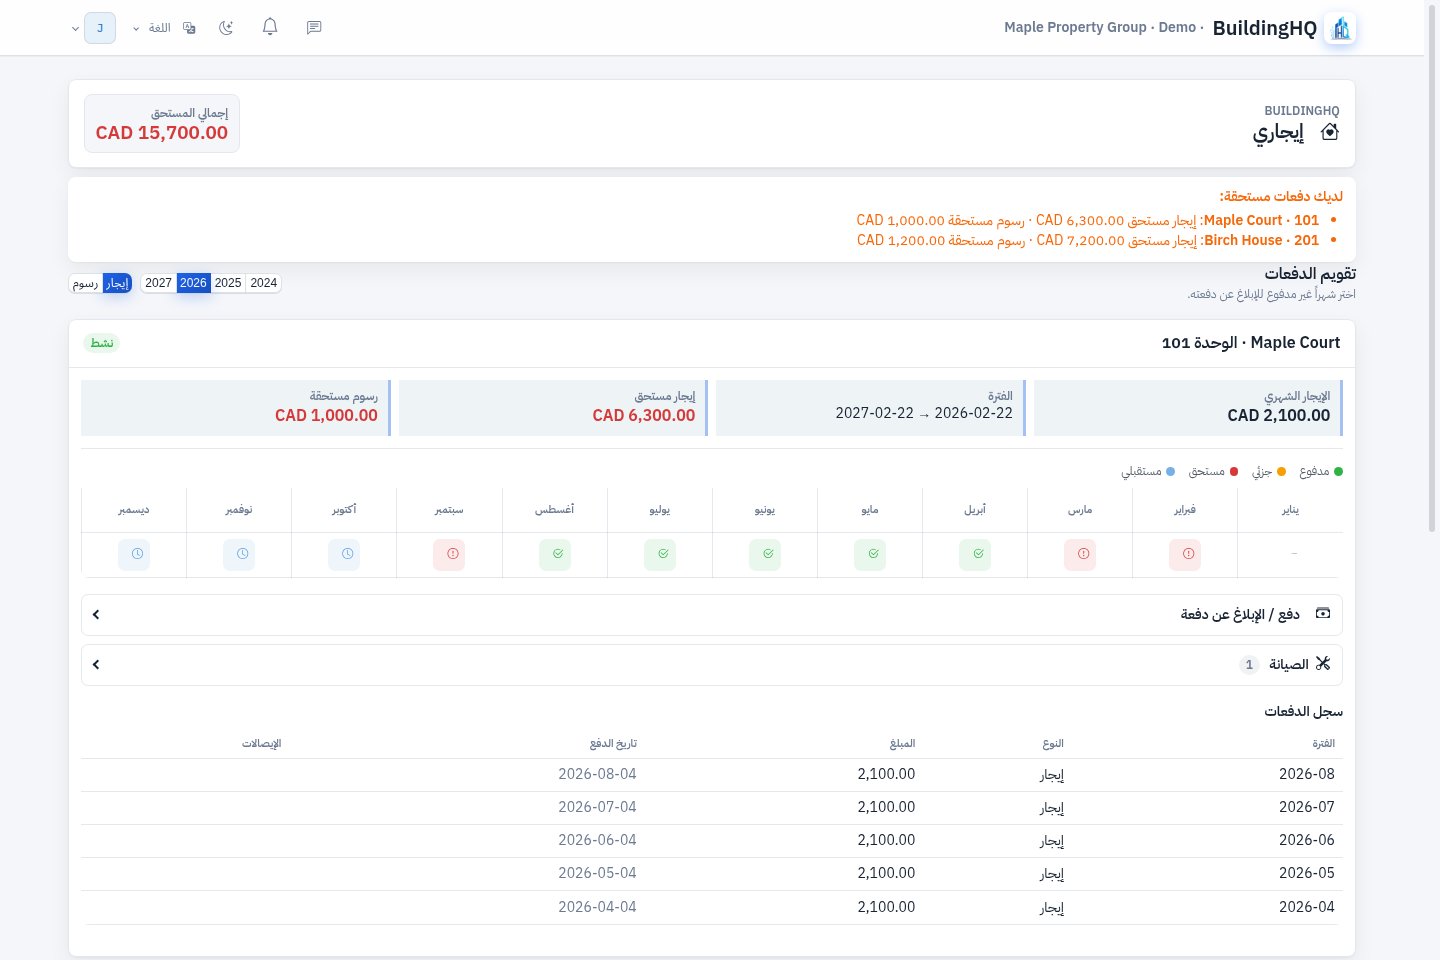Open the notifications bell
1440x960 pixels.
click(x=270, y=28)
